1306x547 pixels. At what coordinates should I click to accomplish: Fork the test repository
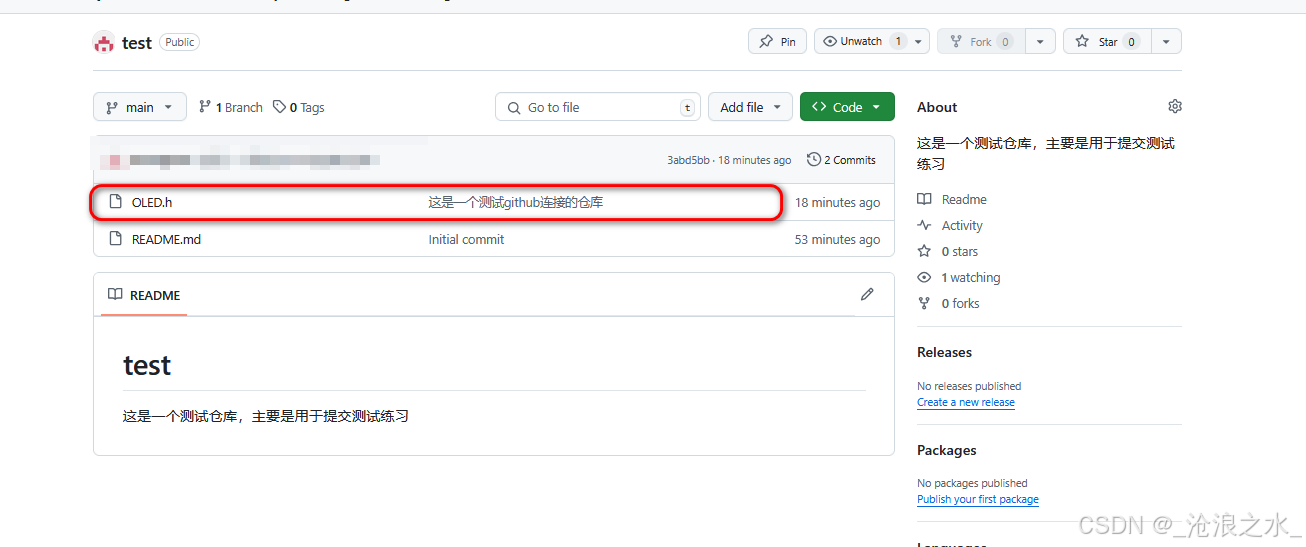[x=980, y=41]
